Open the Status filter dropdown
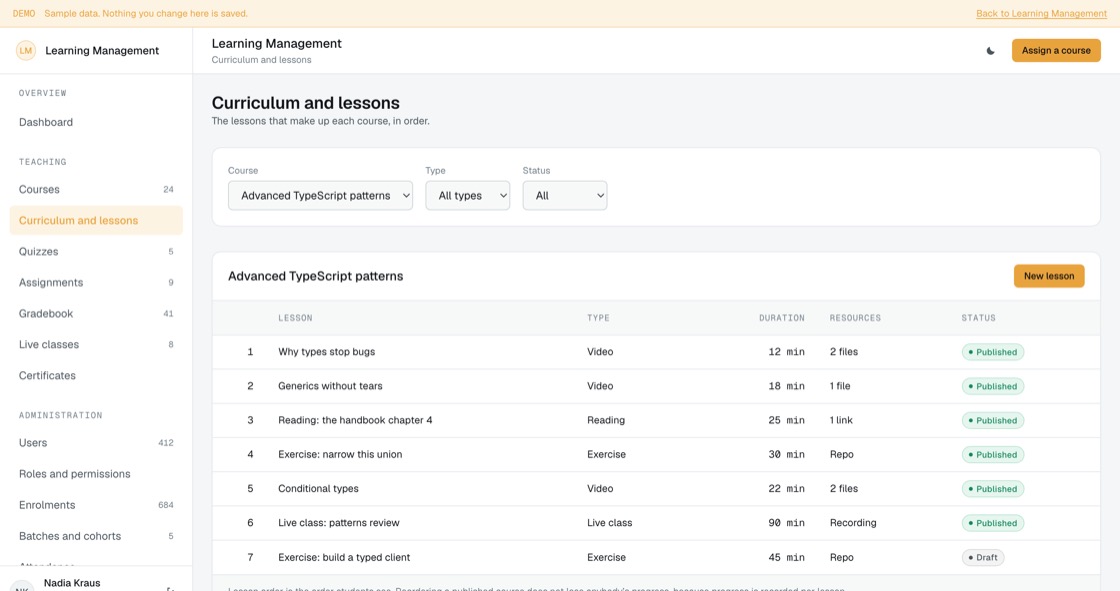The image size is (1120, 591). coord(565,196)
